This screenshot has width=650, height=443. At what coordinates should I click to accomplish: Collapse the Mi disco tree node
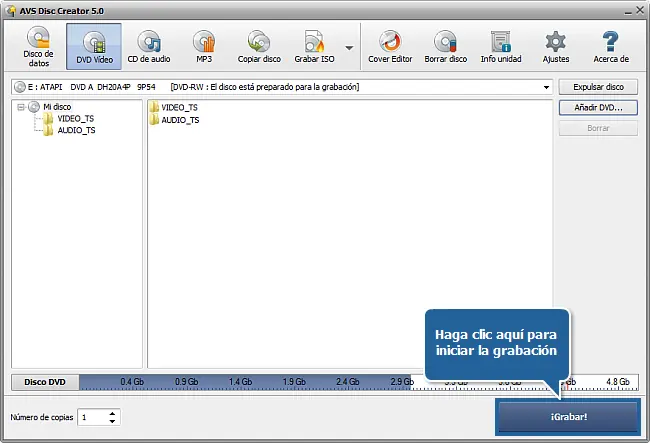tap(21, 107)
